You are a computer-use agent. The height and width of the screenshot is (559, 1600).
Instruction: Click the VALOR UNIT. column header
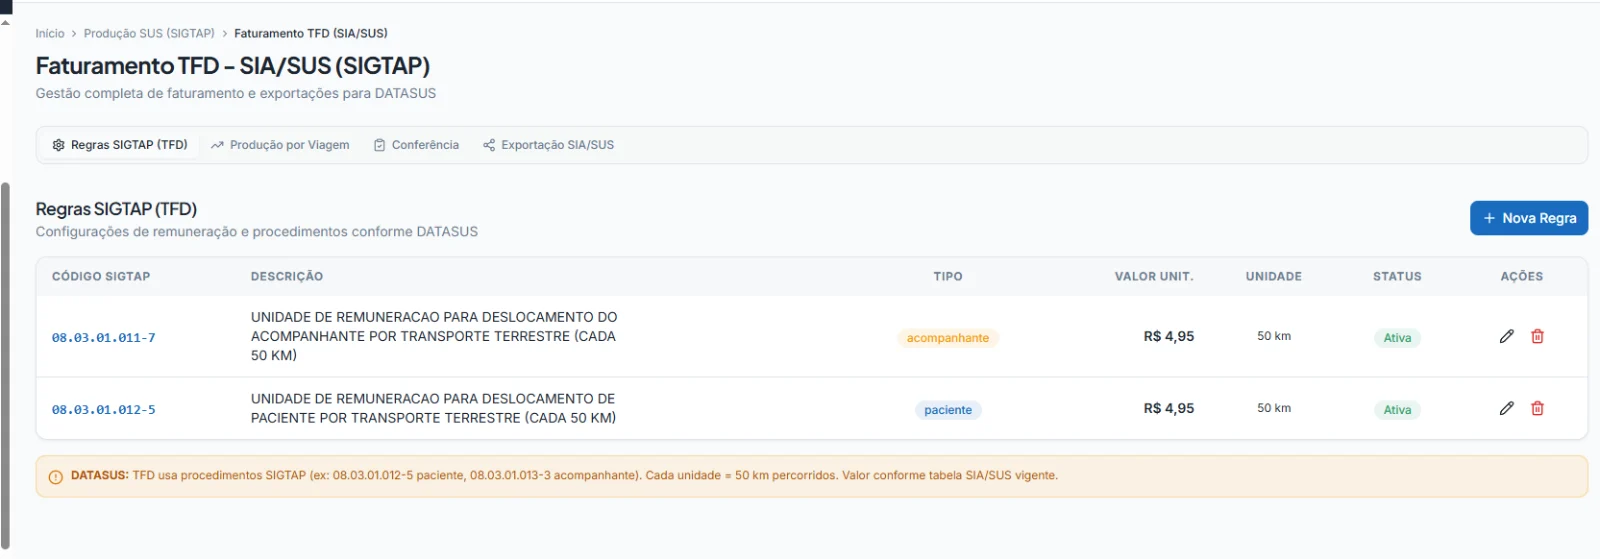click(1154, 276)
